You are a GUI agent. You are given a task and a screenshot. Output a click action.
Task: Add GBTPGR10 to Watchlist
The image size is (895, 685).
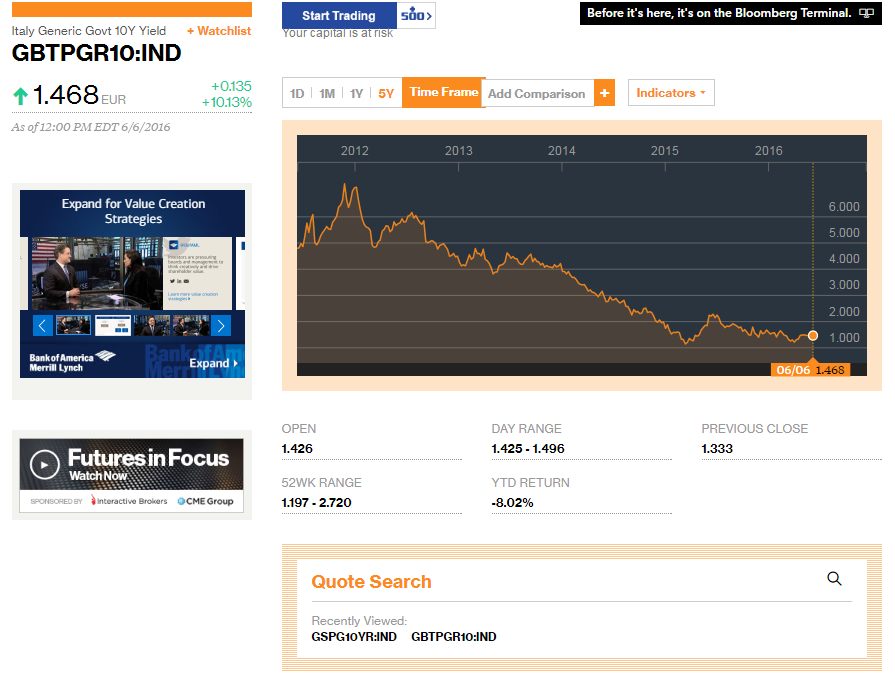(219, 31)
